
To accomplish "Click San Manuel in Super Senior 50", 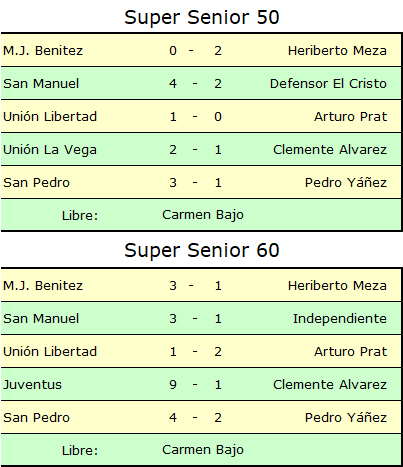I will (x=41, y=84).
